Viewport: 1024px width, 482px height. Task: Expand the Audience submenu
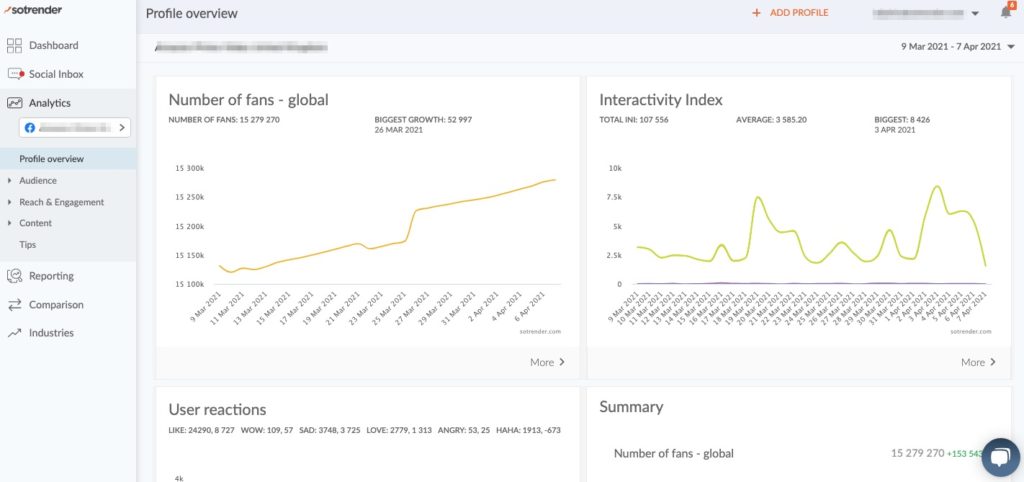click(x=38, y=181)
